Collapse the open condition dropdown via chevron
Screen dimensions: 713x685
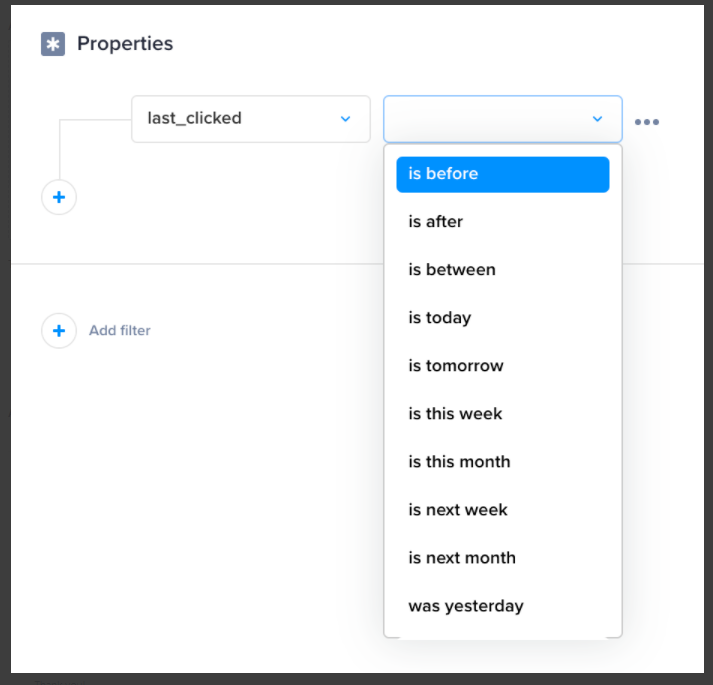[x=597, y=119]
